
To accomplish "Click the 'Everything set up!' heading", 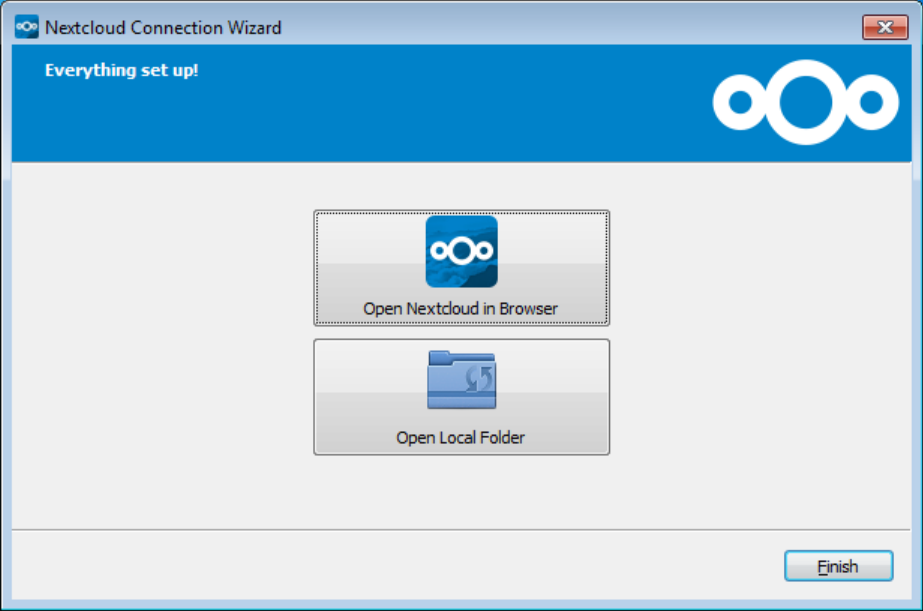I will tap(122, 71).
